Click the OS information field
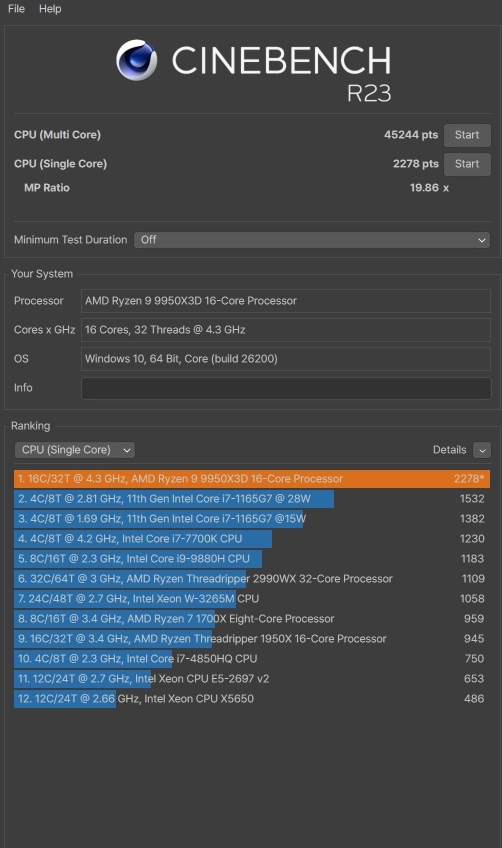Image resolution: width=502 pixels, height=848 pixels. [286, 359]
